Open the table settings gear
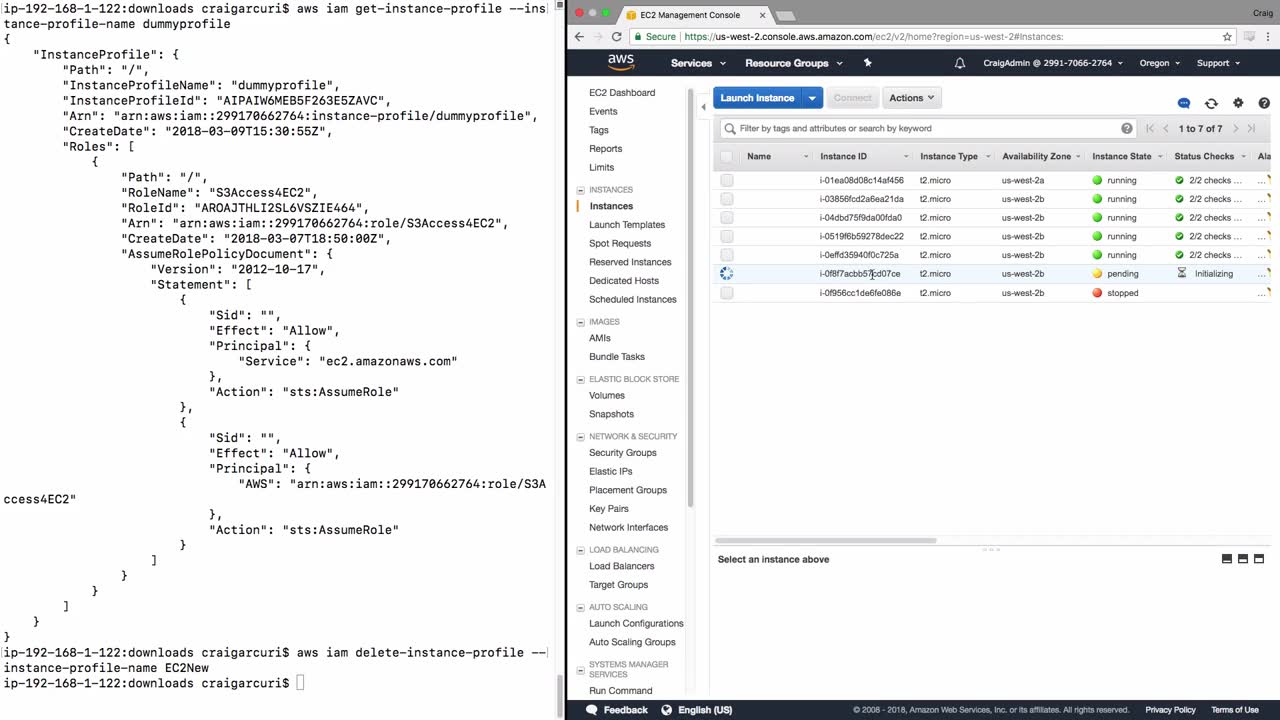The width and height of the screenshot is (1280, 720). coord(1238,103)
